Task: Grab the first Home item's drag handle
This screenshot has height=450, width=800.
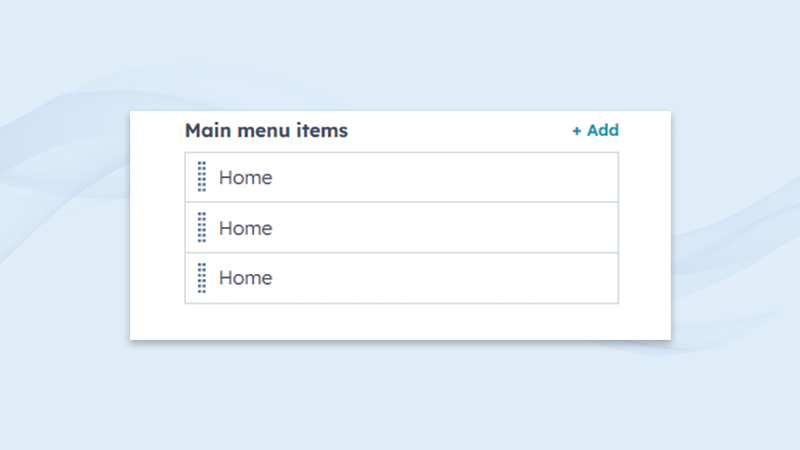Action: 202,177
